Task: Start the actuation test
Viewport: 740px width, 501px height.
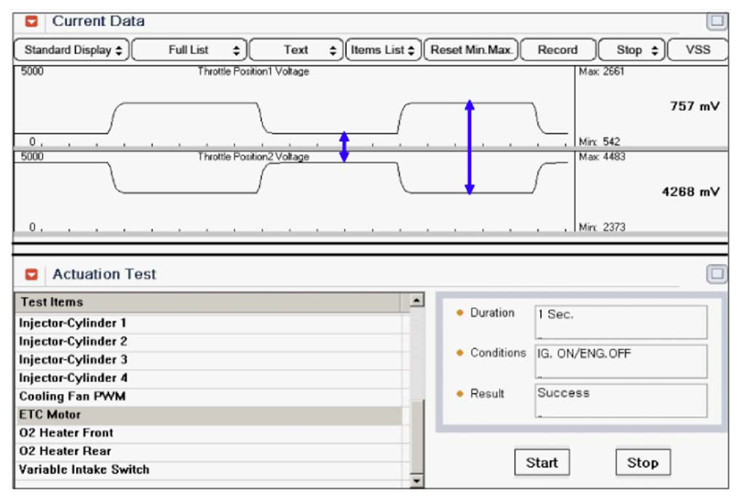Action: coord(541,462)
